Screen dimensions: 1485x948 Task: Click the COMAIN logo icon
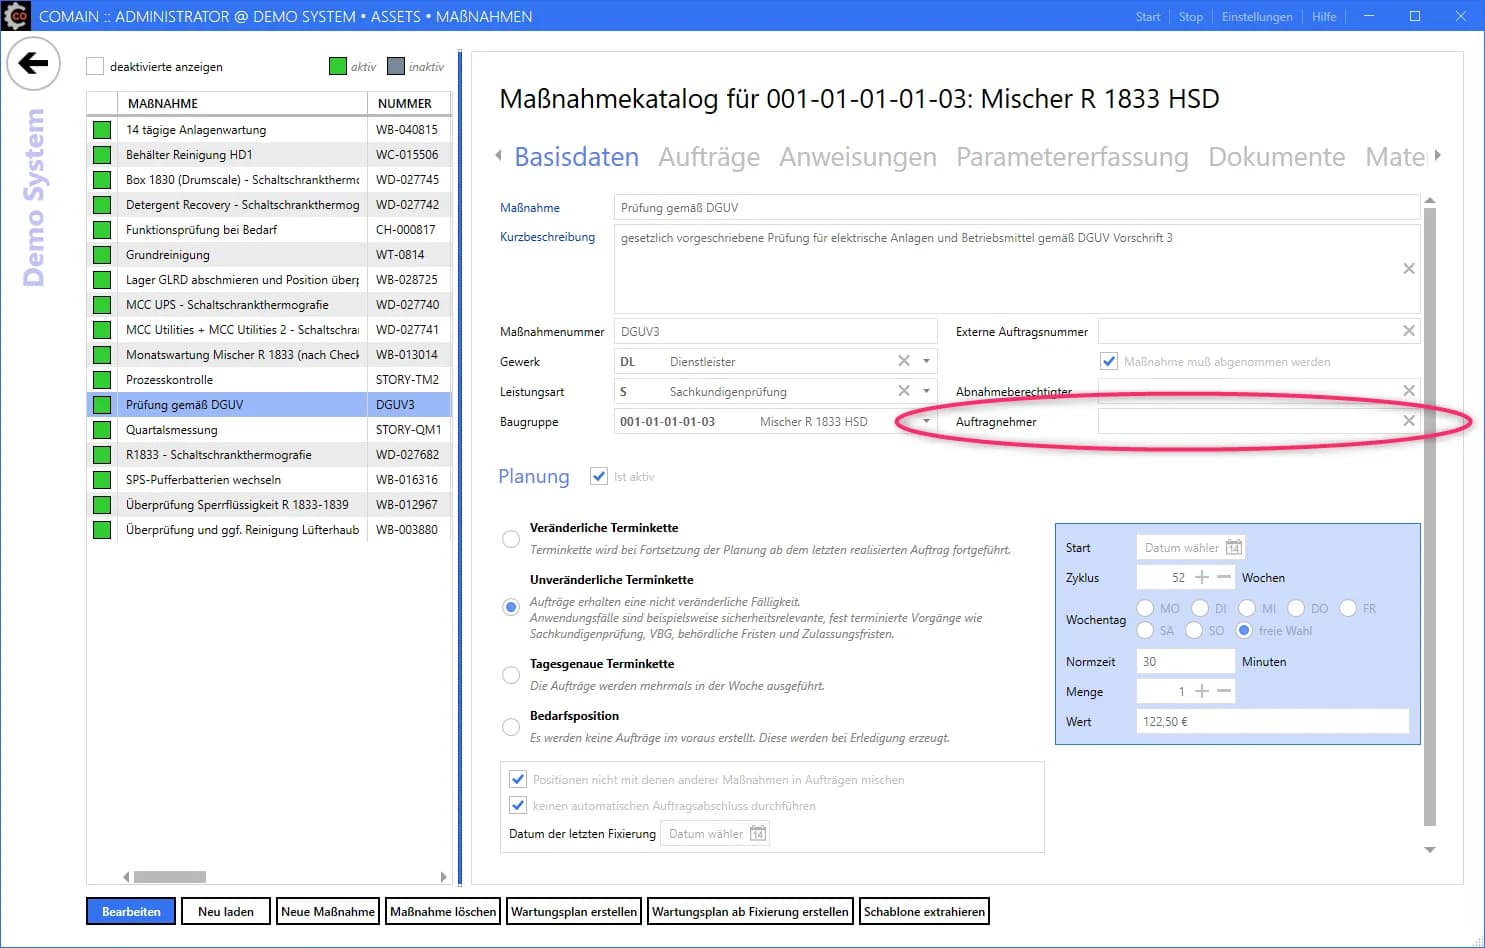pos(15,16)
